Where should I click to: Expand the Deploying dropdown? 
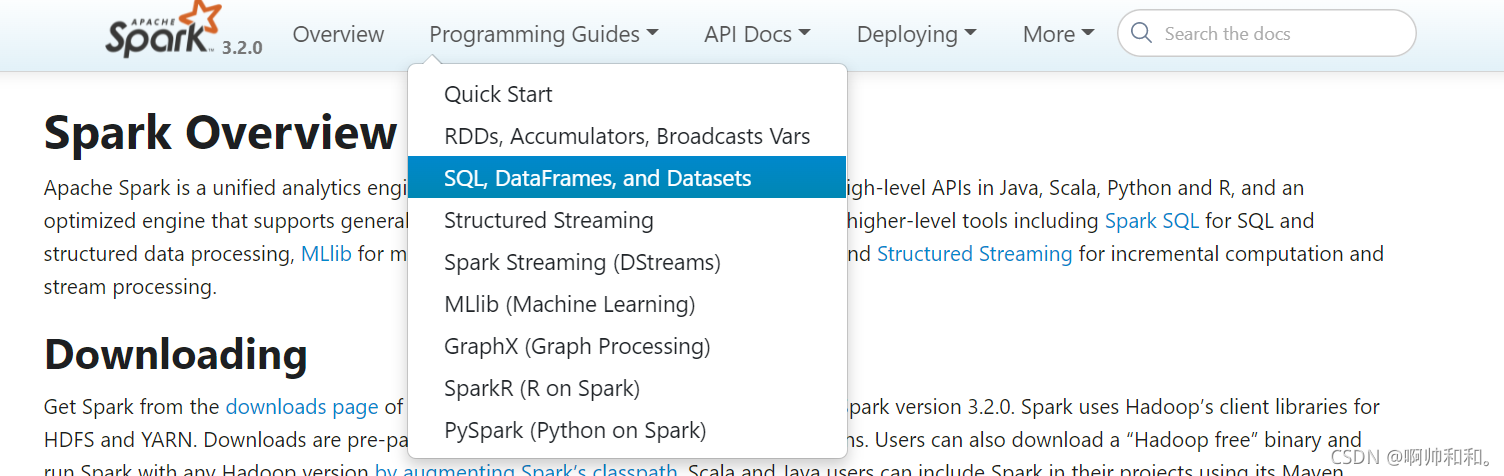tap(916, 34)
